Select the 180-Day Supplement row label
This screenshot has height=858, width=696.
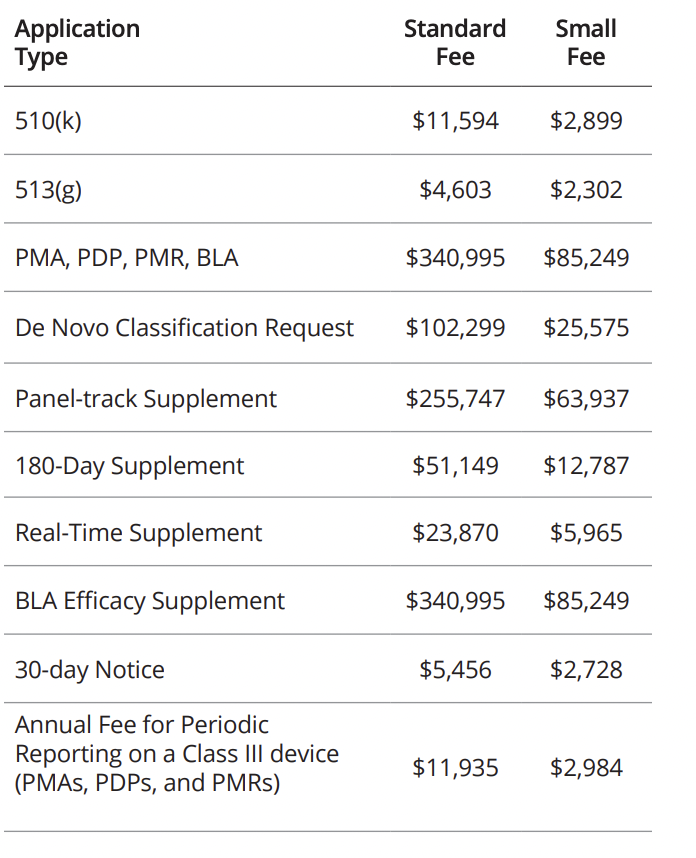click(129, 466)
